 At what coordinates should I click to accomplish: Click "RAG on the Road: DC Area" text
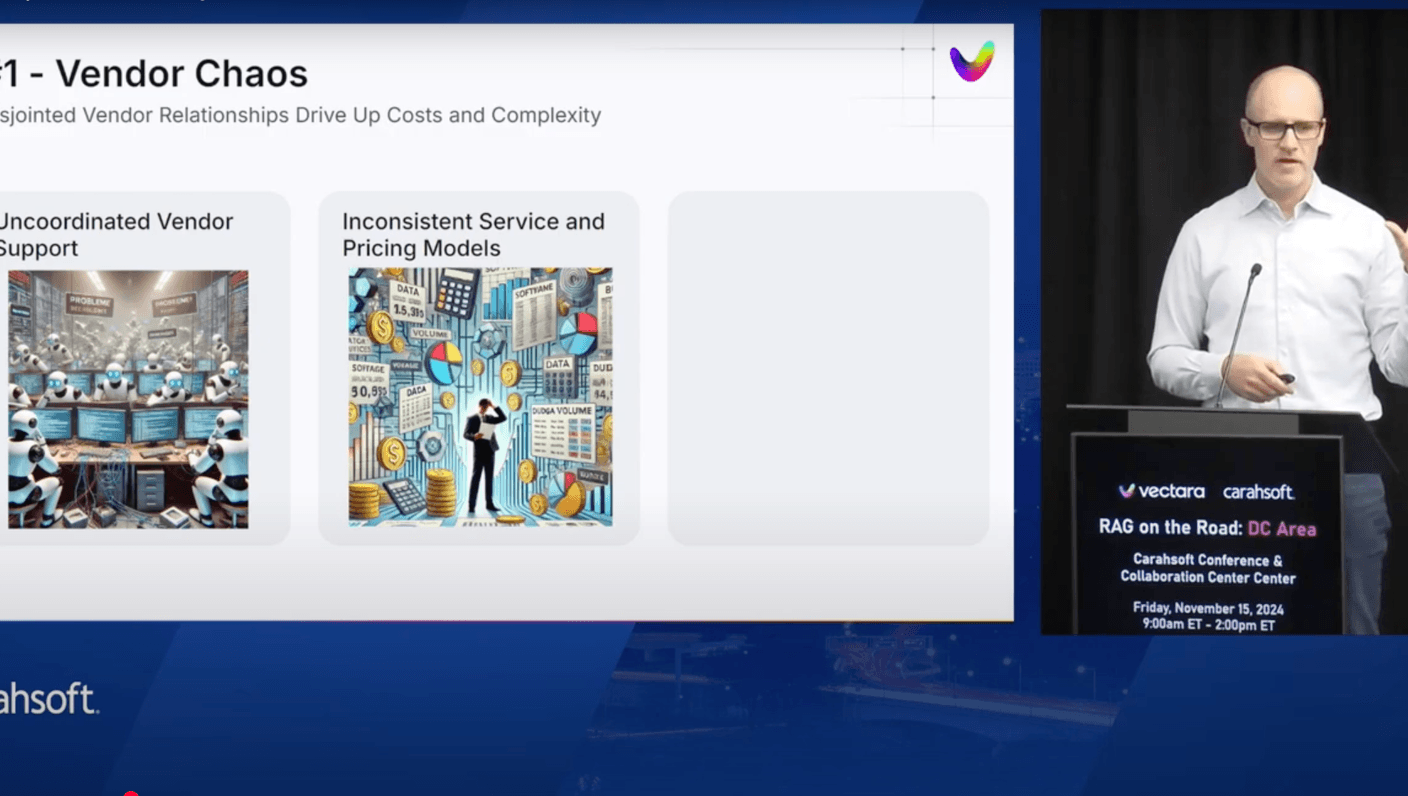[x=1207, y=527]
